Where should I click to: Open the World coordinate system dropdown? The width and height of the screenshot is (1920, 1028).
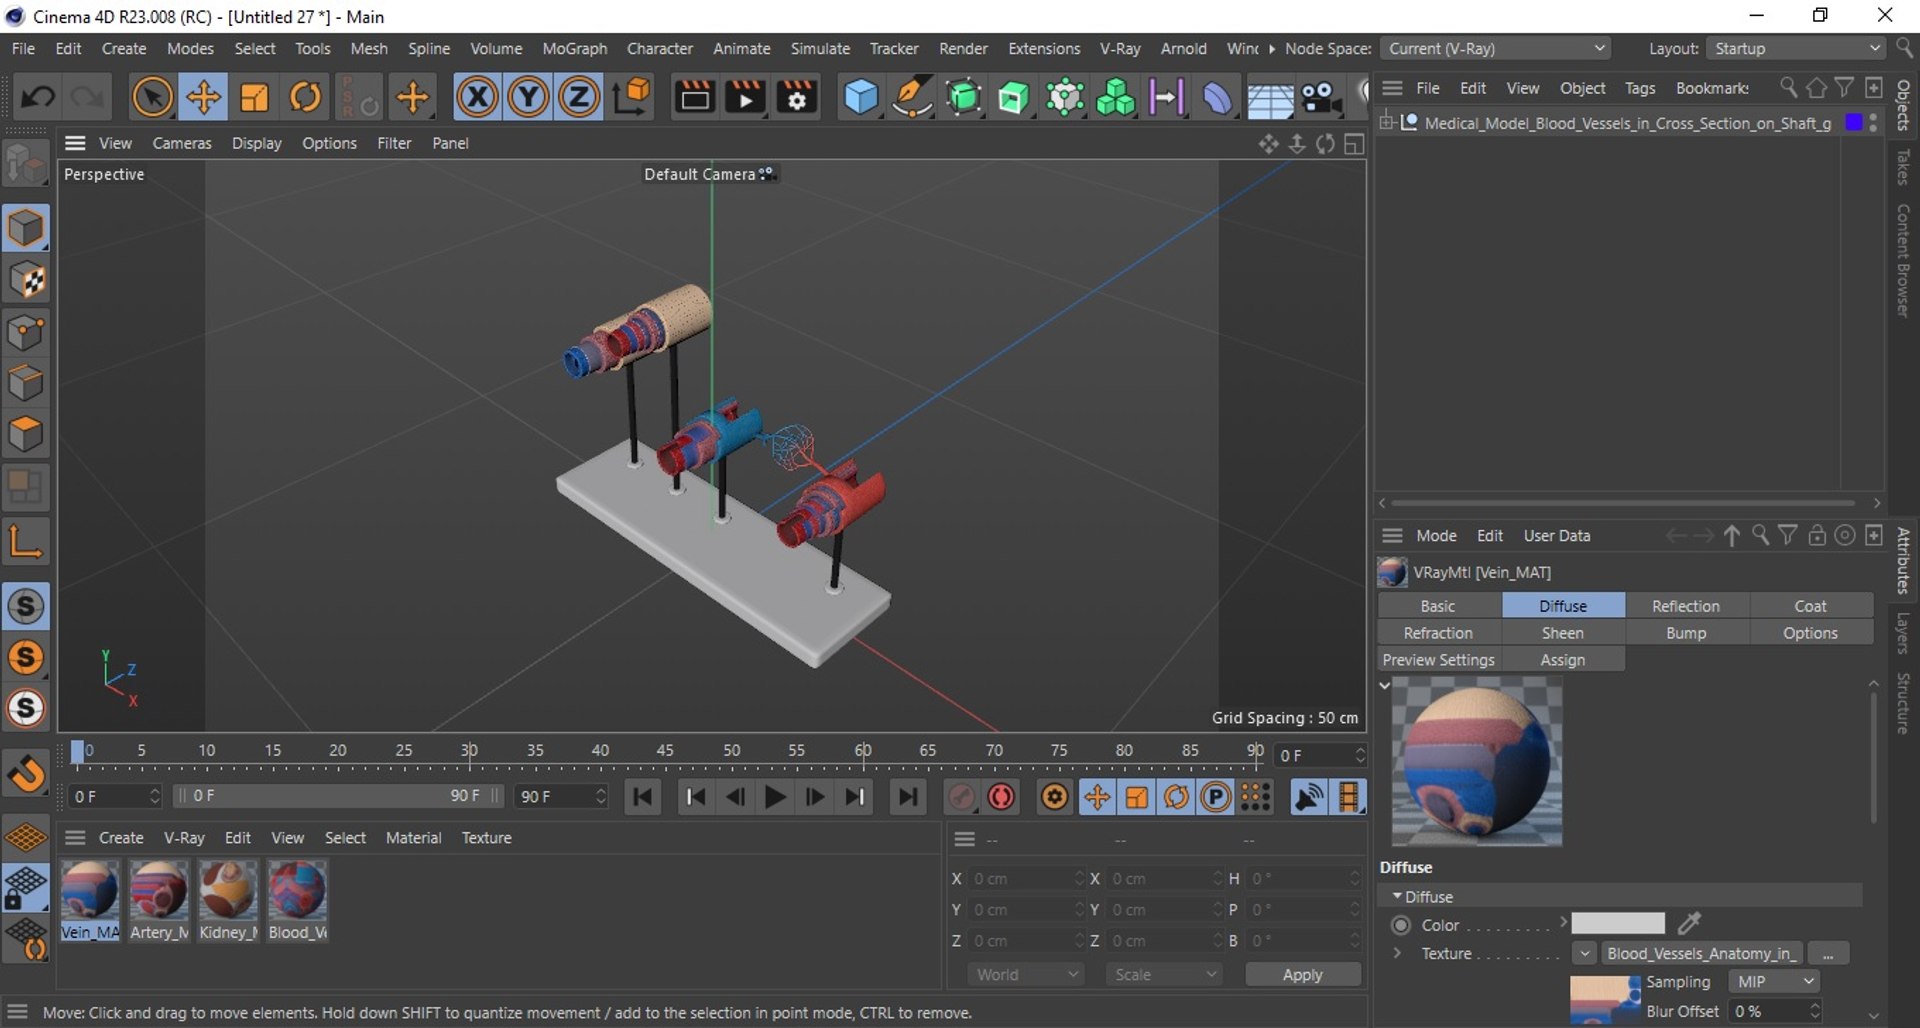click(1026, 974)
